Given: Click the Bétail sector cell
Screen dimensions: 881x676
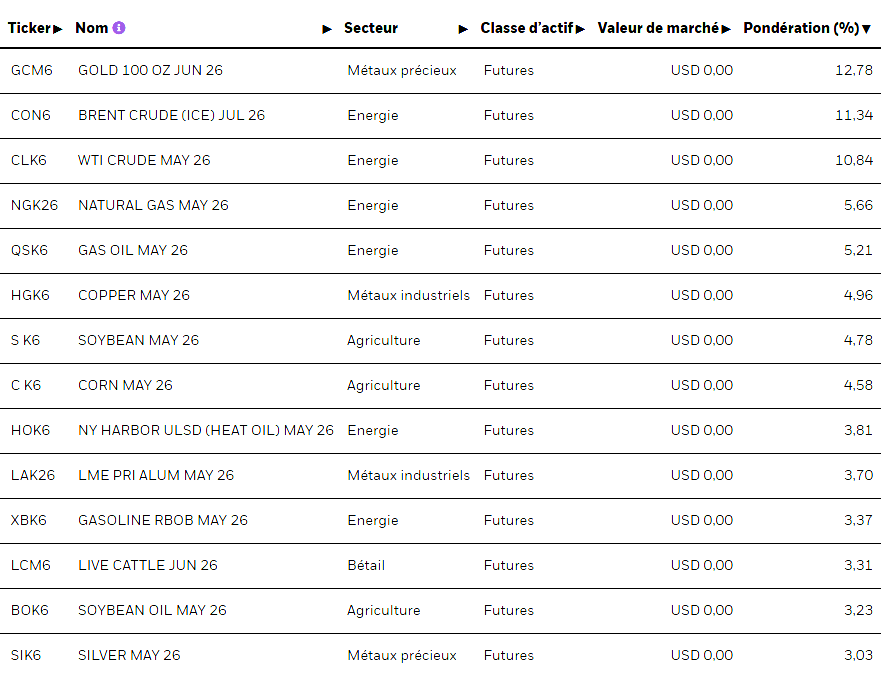Looking at the screenshot, I should tap(366, 565).
